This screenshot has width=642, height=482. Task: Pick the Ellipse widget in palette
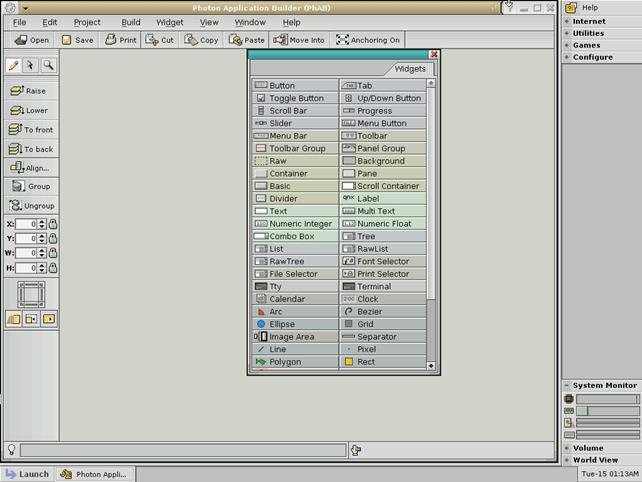tap(295, 324)
